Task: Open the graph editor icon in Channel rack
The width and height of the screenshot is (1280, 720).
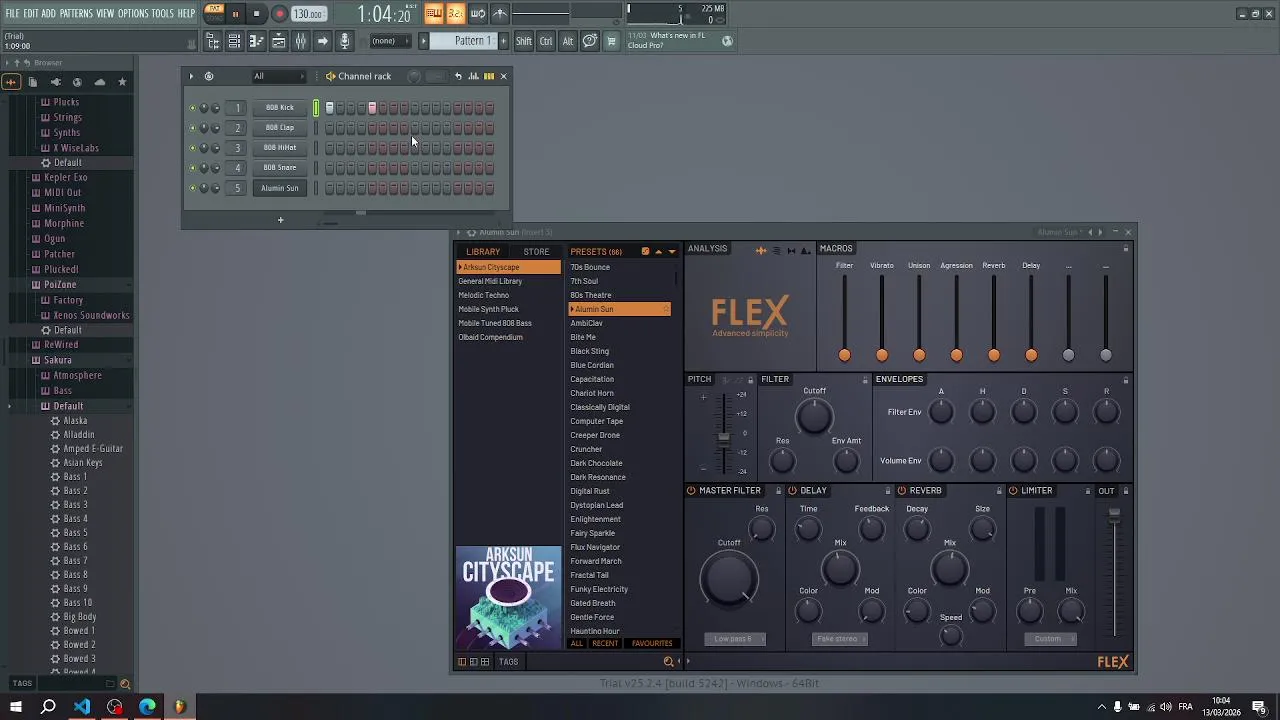Action: tap(474, 76)
